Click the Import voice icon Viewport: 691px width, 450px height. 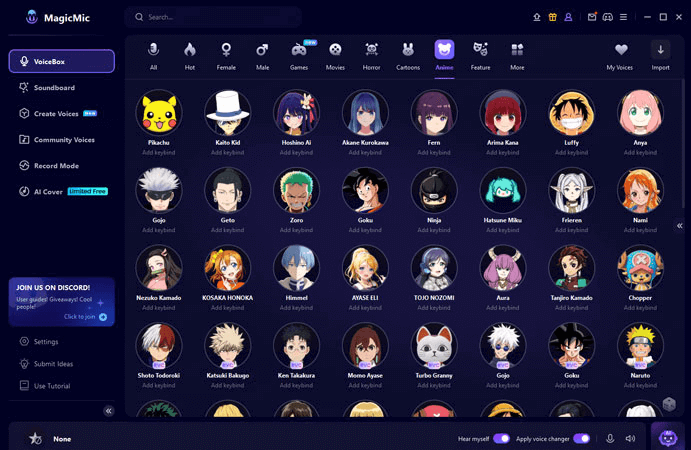661,50
